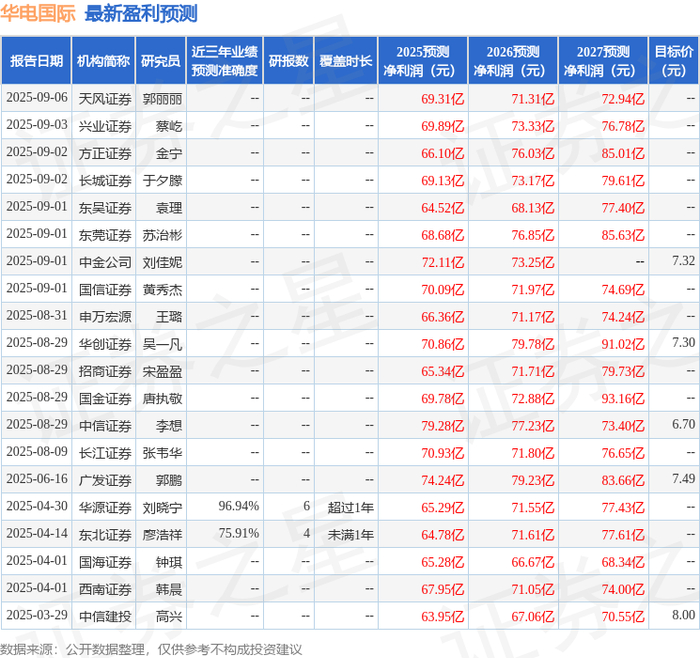Click analyst name 吴一凡
The width and height of the screenshot is (700, 658).
[162, 344]
